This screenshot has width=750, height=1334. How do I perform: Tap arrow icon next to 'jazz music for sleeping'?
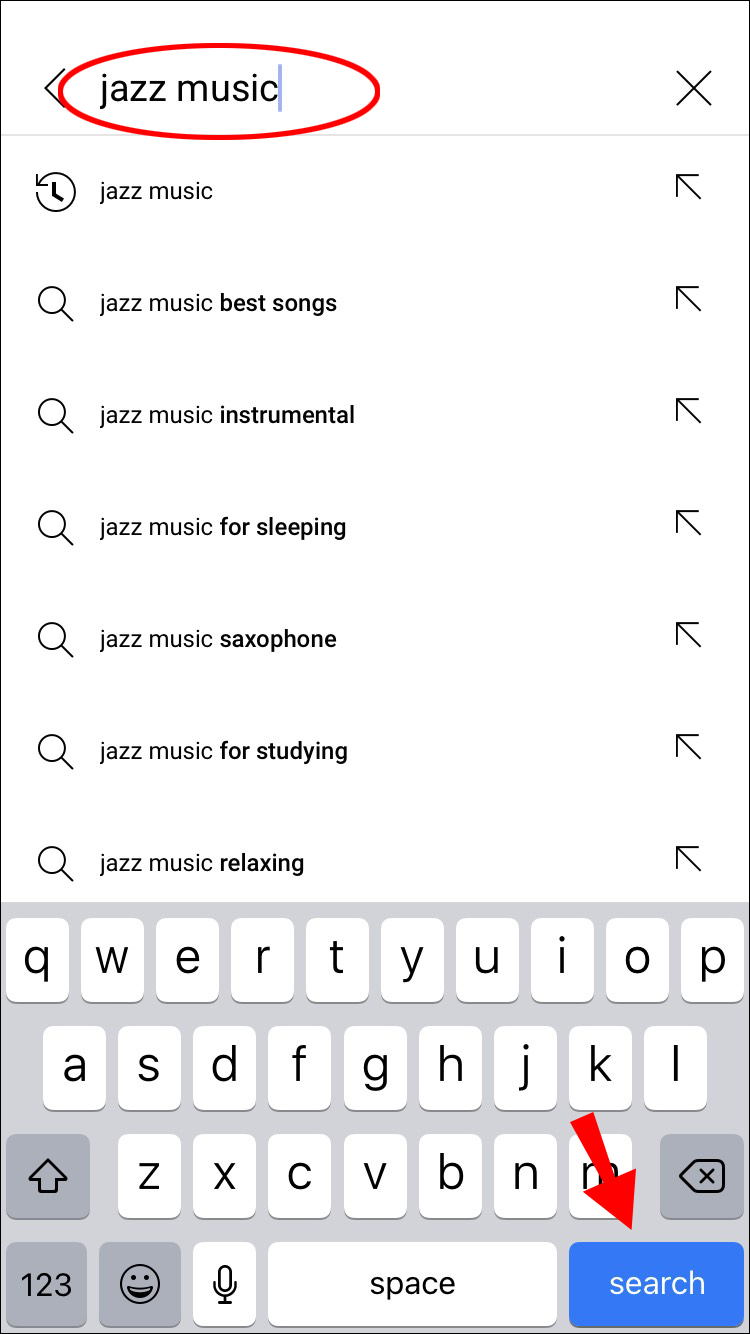click(688, 523)
